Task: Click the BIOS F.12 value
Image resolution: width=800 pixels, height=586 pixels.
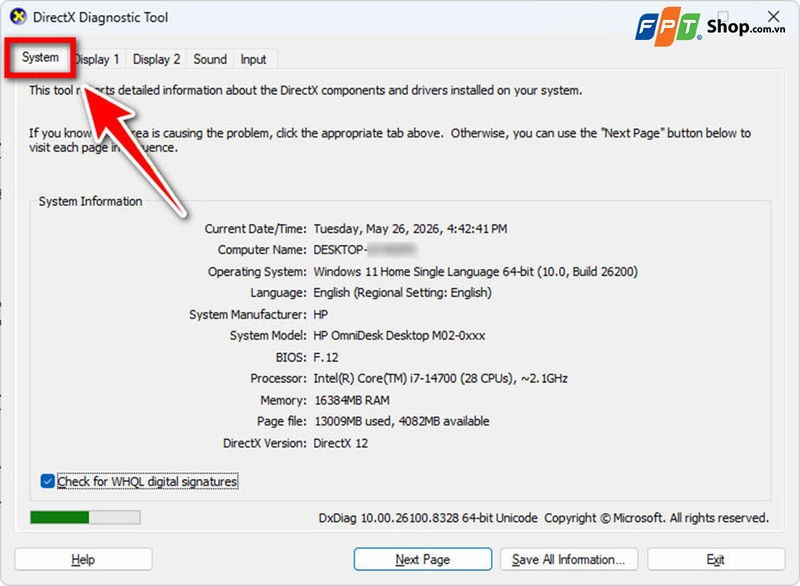Action: pos(326,357)
